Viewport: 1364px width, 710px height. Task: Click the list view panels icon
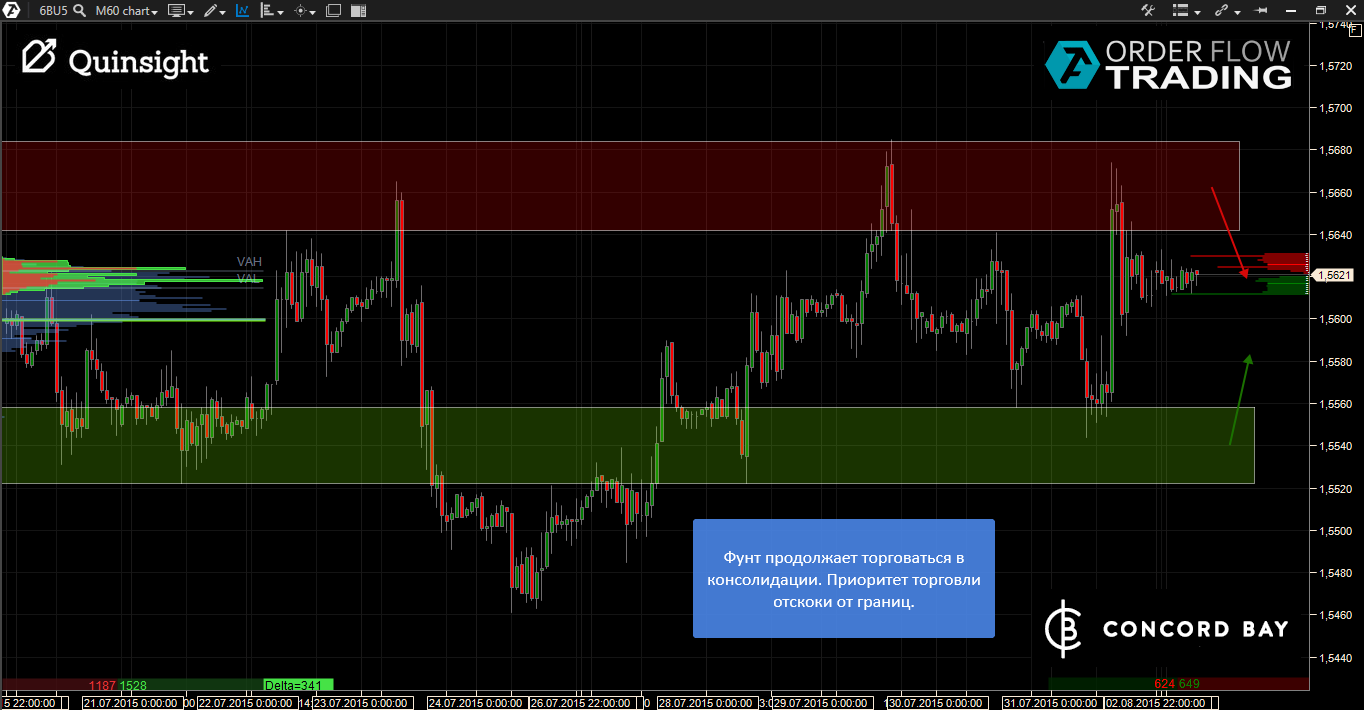[1179, 11]
